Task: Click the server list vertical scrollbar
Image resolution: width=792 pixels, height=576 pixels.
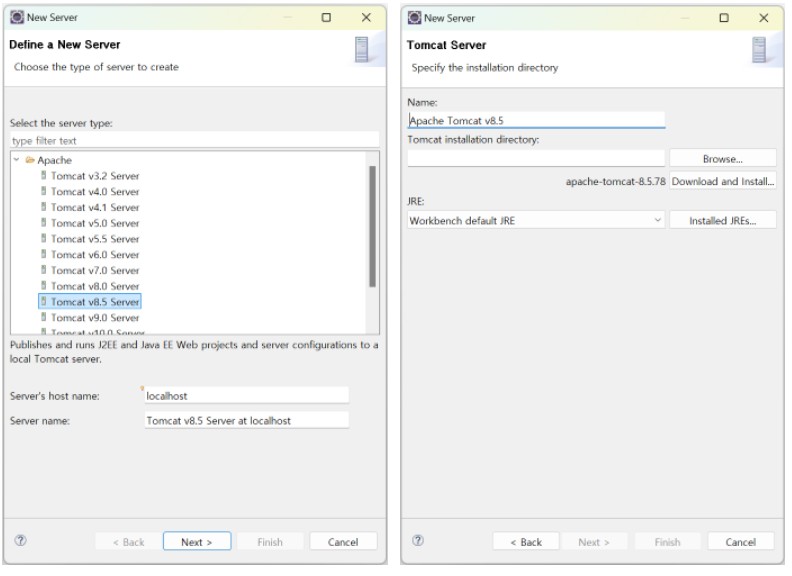Action: click(372, 226)
